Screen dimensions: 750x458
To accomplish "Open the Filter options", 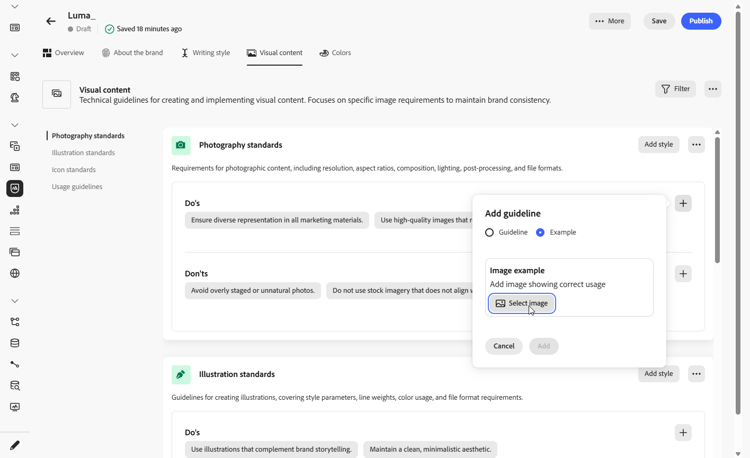I will (x=675, y=89).
